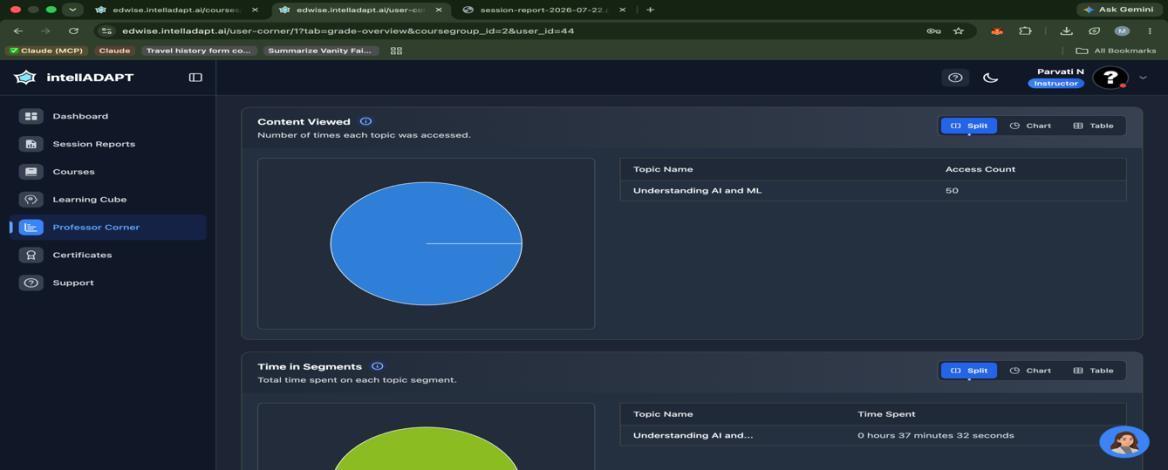Screen dimensions: 1168x470
Task: Open help via the header question-mark icon
Action: [955, 77]
